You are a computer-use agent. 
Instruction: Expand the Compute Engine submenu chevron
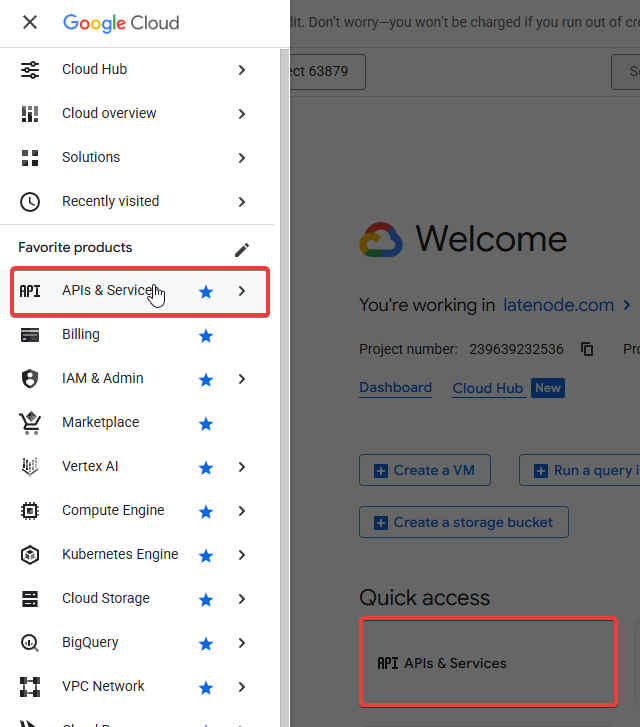pos(242,511)
